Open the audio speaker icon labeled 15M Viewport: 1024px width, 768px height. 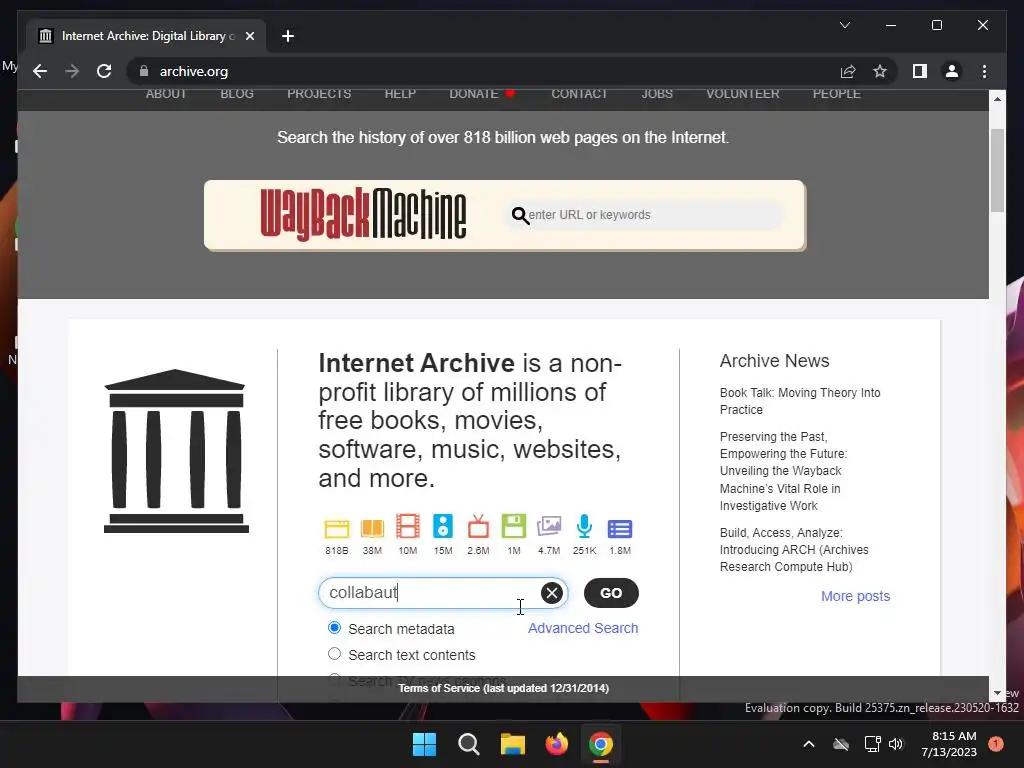coord(443,526)
